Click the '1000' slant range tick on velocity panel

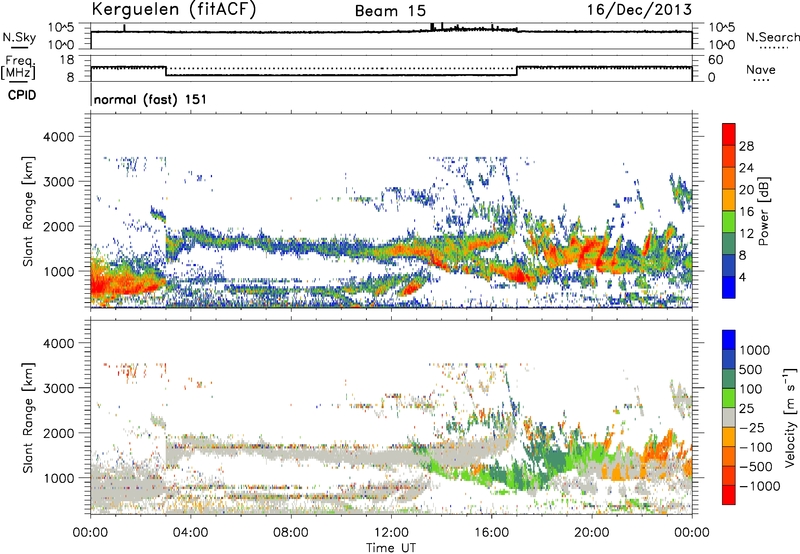click(x=59, y=478)
